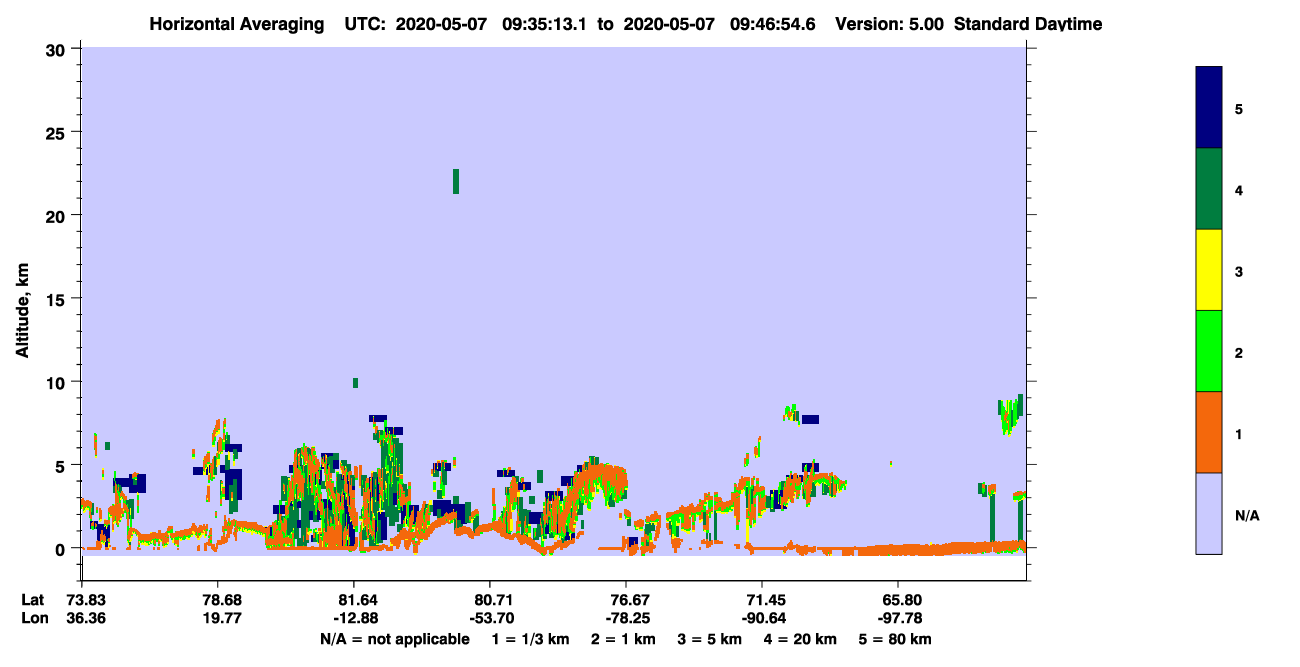1300x667 pixels.
Task: Click the yellow colorbar segment labeled 3
Action: (1209, 270)
